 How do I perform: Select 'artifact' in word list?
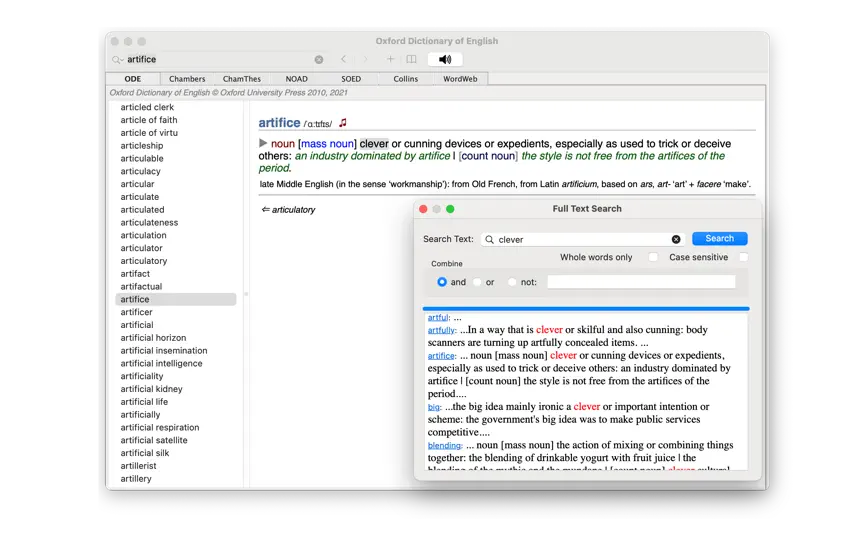135,274
